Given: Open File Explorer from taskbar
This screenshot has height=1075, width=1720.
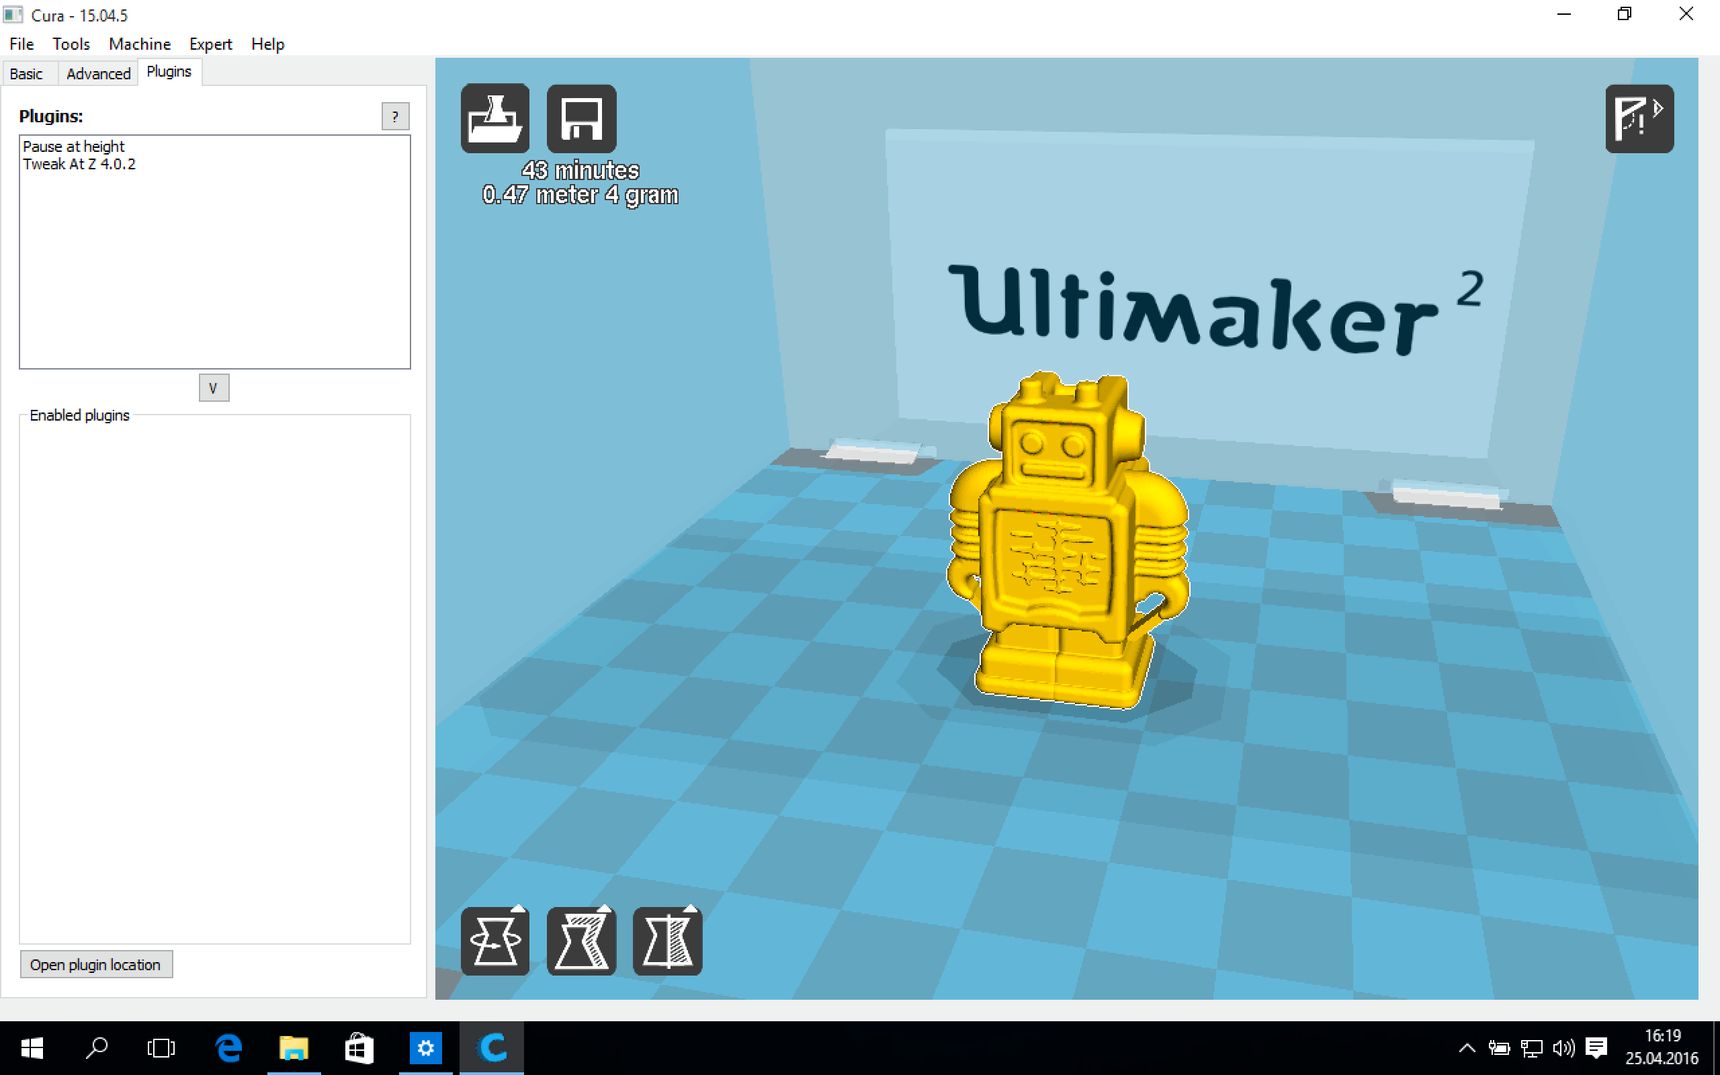Looking at the screenshot, I should point(294,1048).
